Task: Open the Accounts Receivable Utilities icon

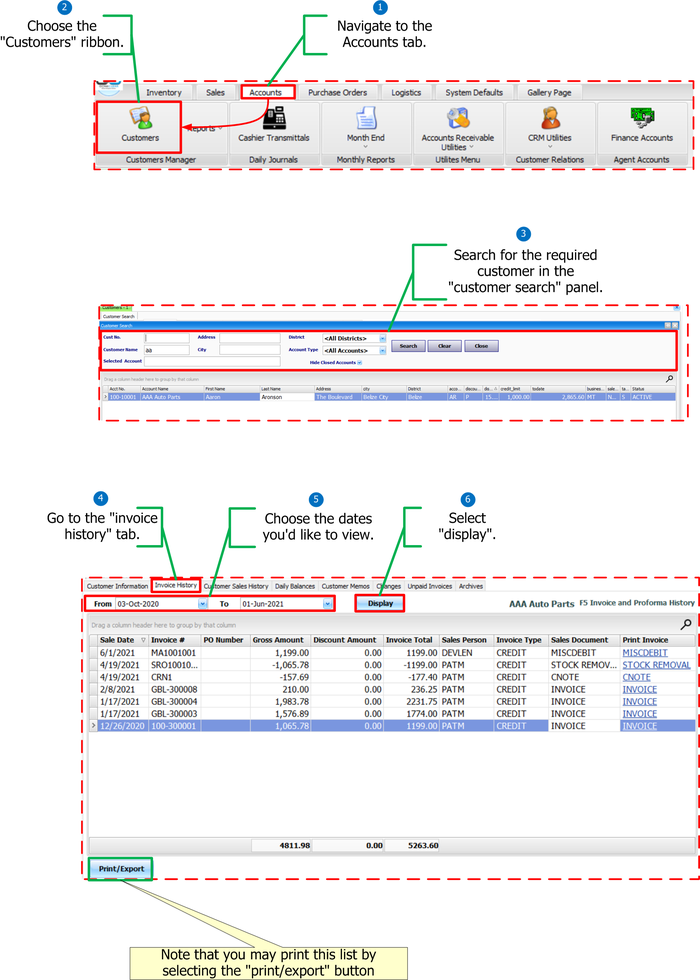Action: [x=458, y=128]
